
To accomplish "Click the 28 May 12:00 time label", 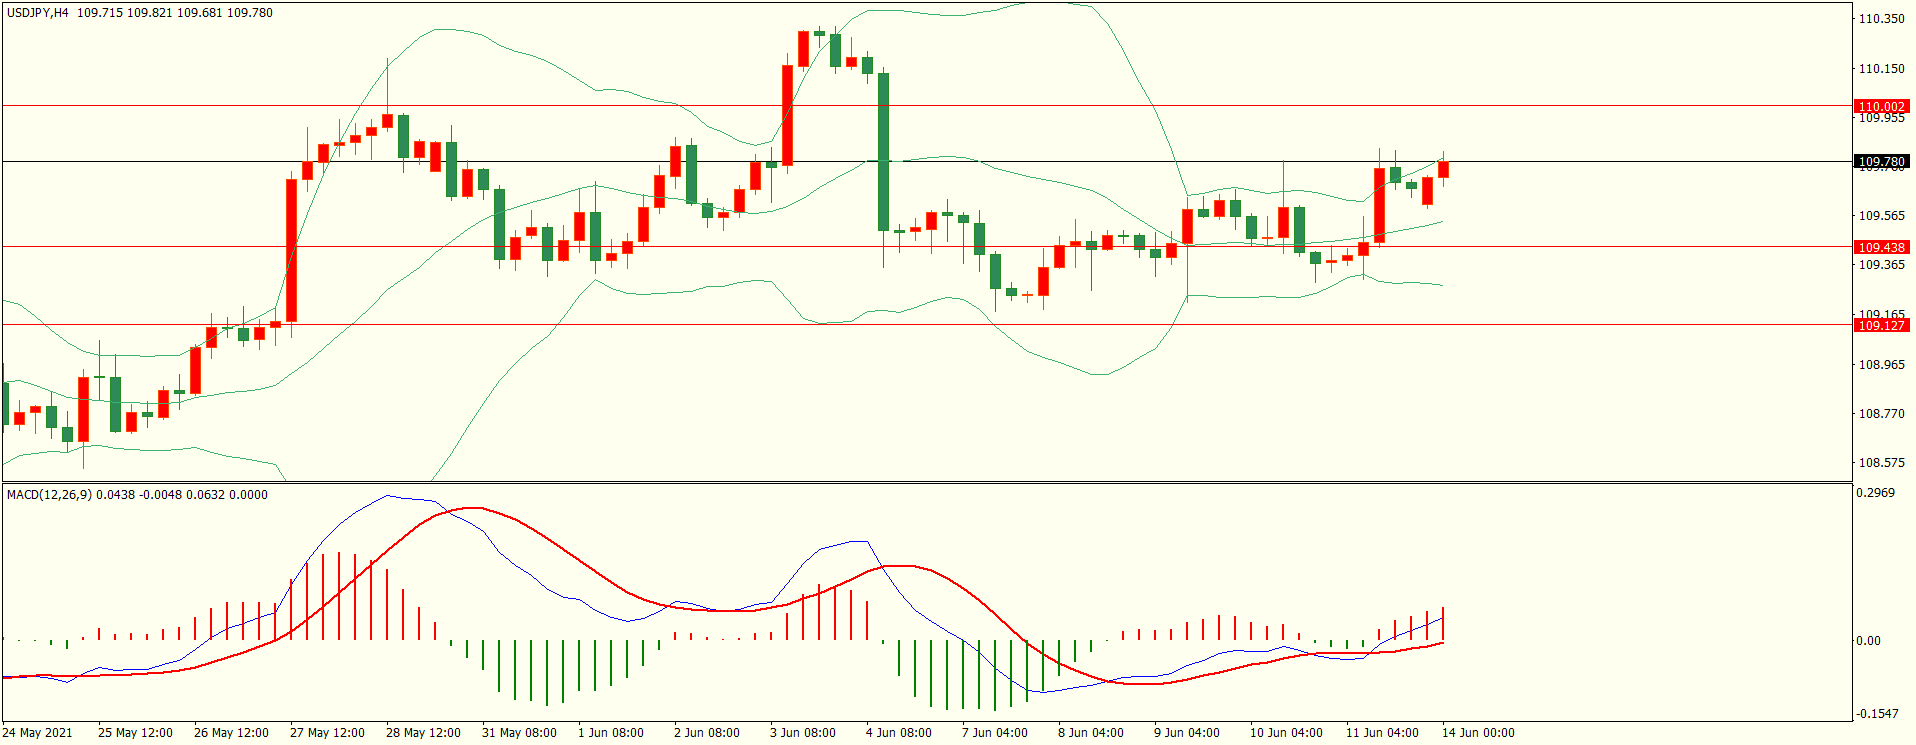I will tap(423, 733).
